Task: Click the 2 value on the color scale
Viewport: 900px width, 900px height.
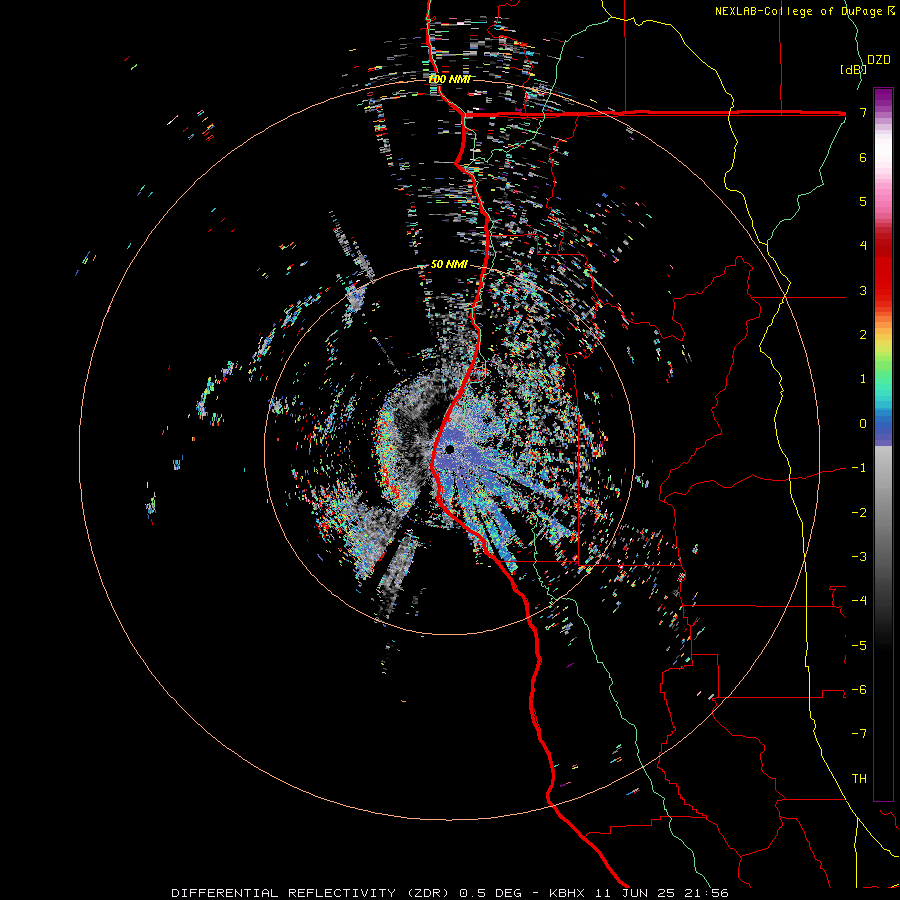Action: pyautogui.click(x=863, y=335)
